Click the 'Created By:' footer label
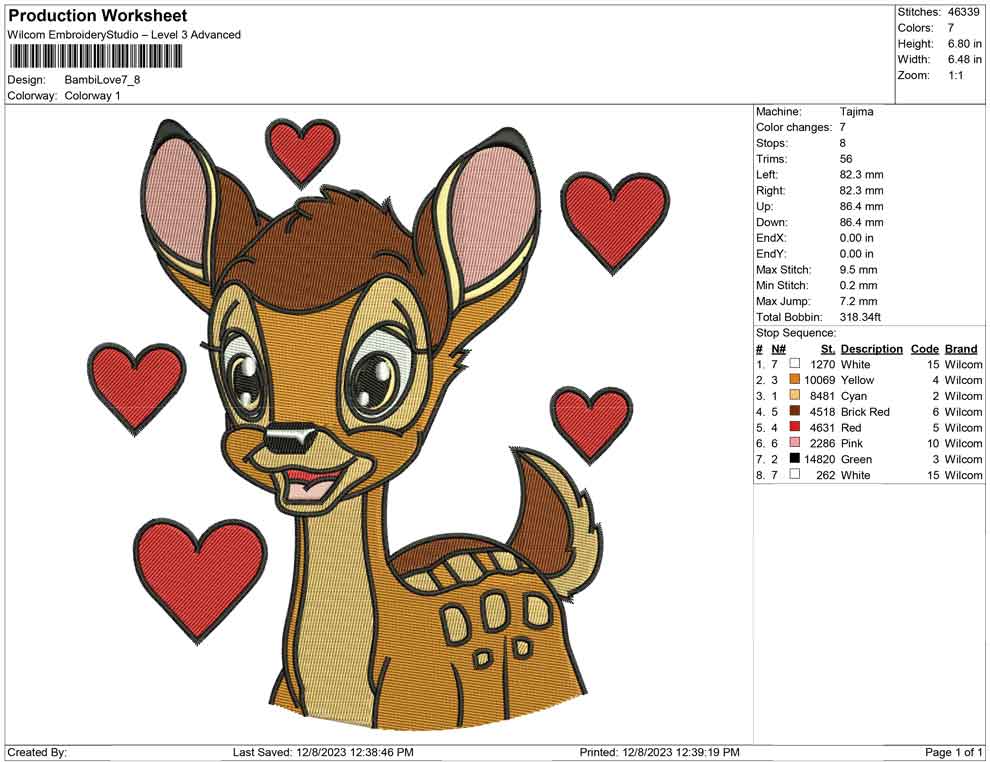 [37, 752]
